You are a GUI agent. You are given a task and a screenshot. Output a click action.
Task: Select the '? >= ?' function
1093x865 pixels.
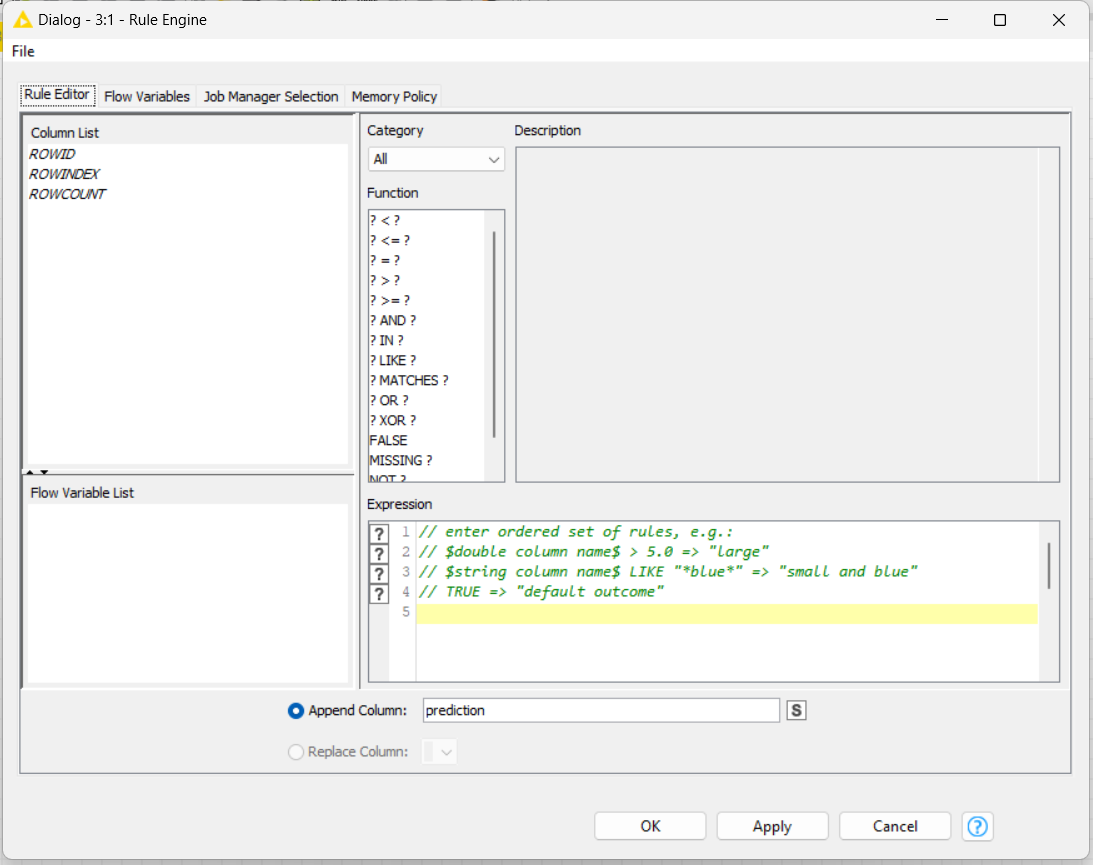(x=390, y=301)
